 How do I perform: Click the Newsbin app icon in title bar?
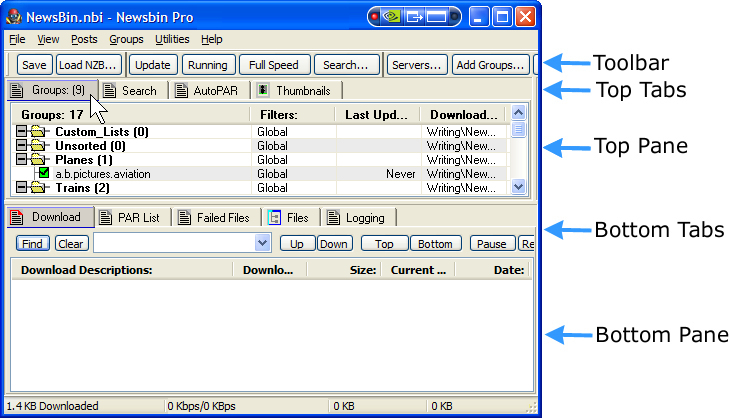pos(14,17)
